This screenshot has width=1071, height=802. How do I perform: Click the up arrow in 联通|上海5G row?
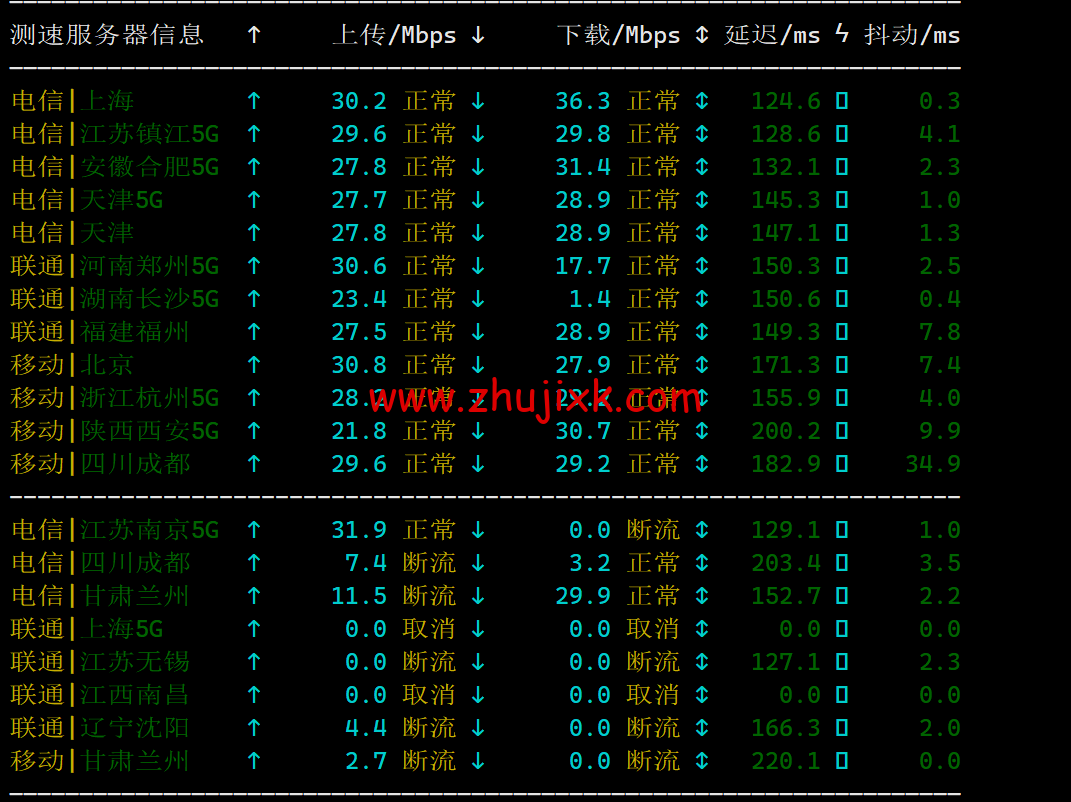pos(254,629)
